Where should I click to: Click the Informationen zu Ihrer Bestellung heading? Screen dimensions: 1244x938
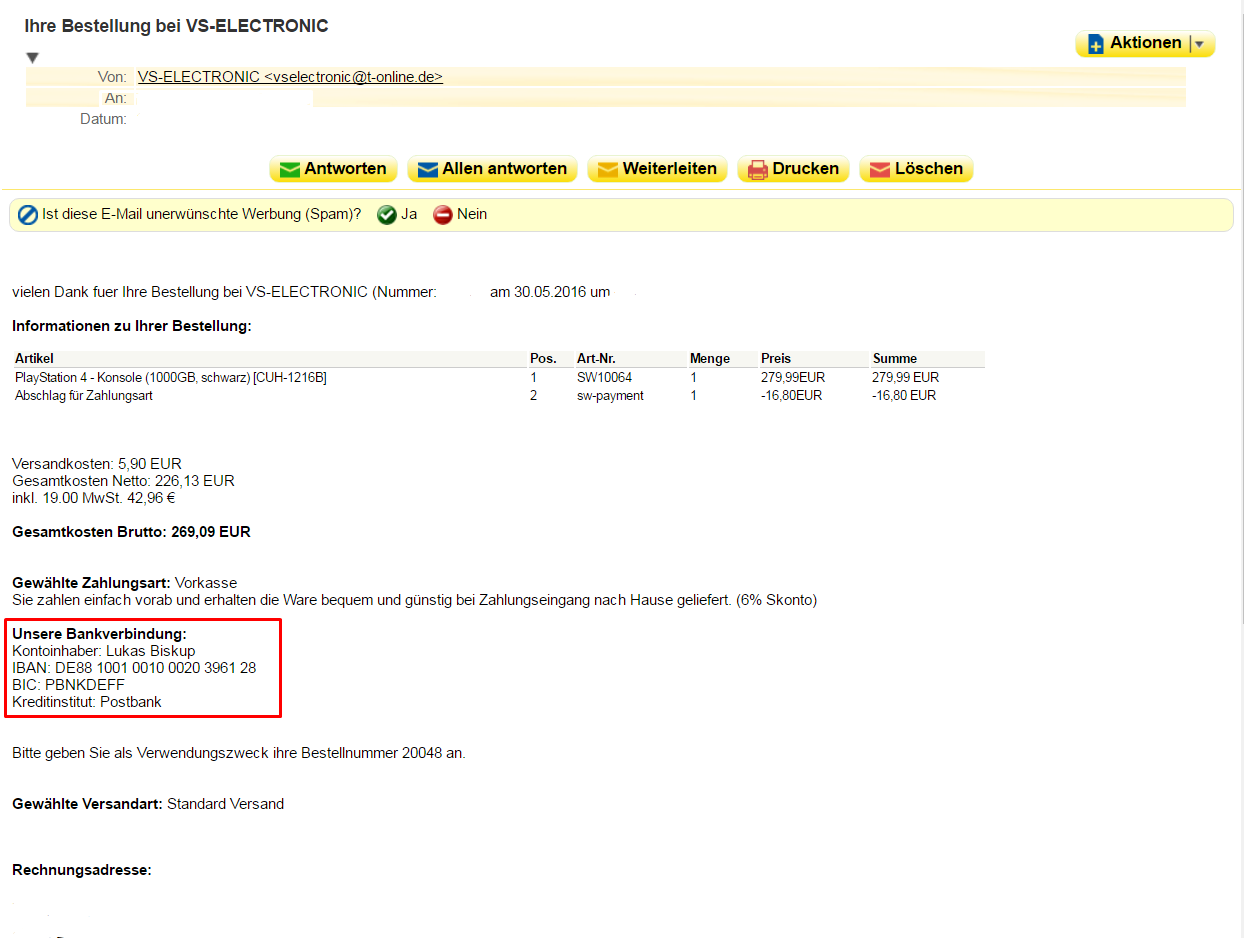(132, 326)
